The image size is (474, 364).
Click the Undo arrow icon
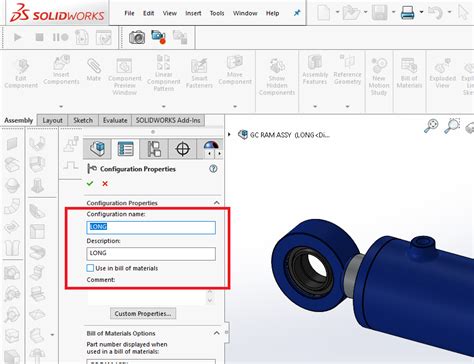(435, 13)
